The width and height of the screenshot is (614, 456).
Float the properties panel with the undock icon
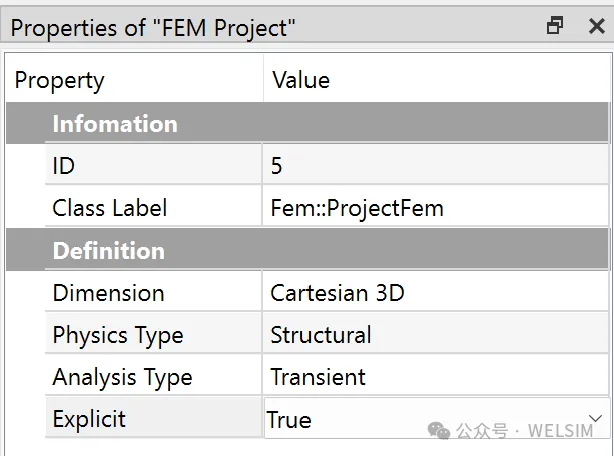coord(555,26)
